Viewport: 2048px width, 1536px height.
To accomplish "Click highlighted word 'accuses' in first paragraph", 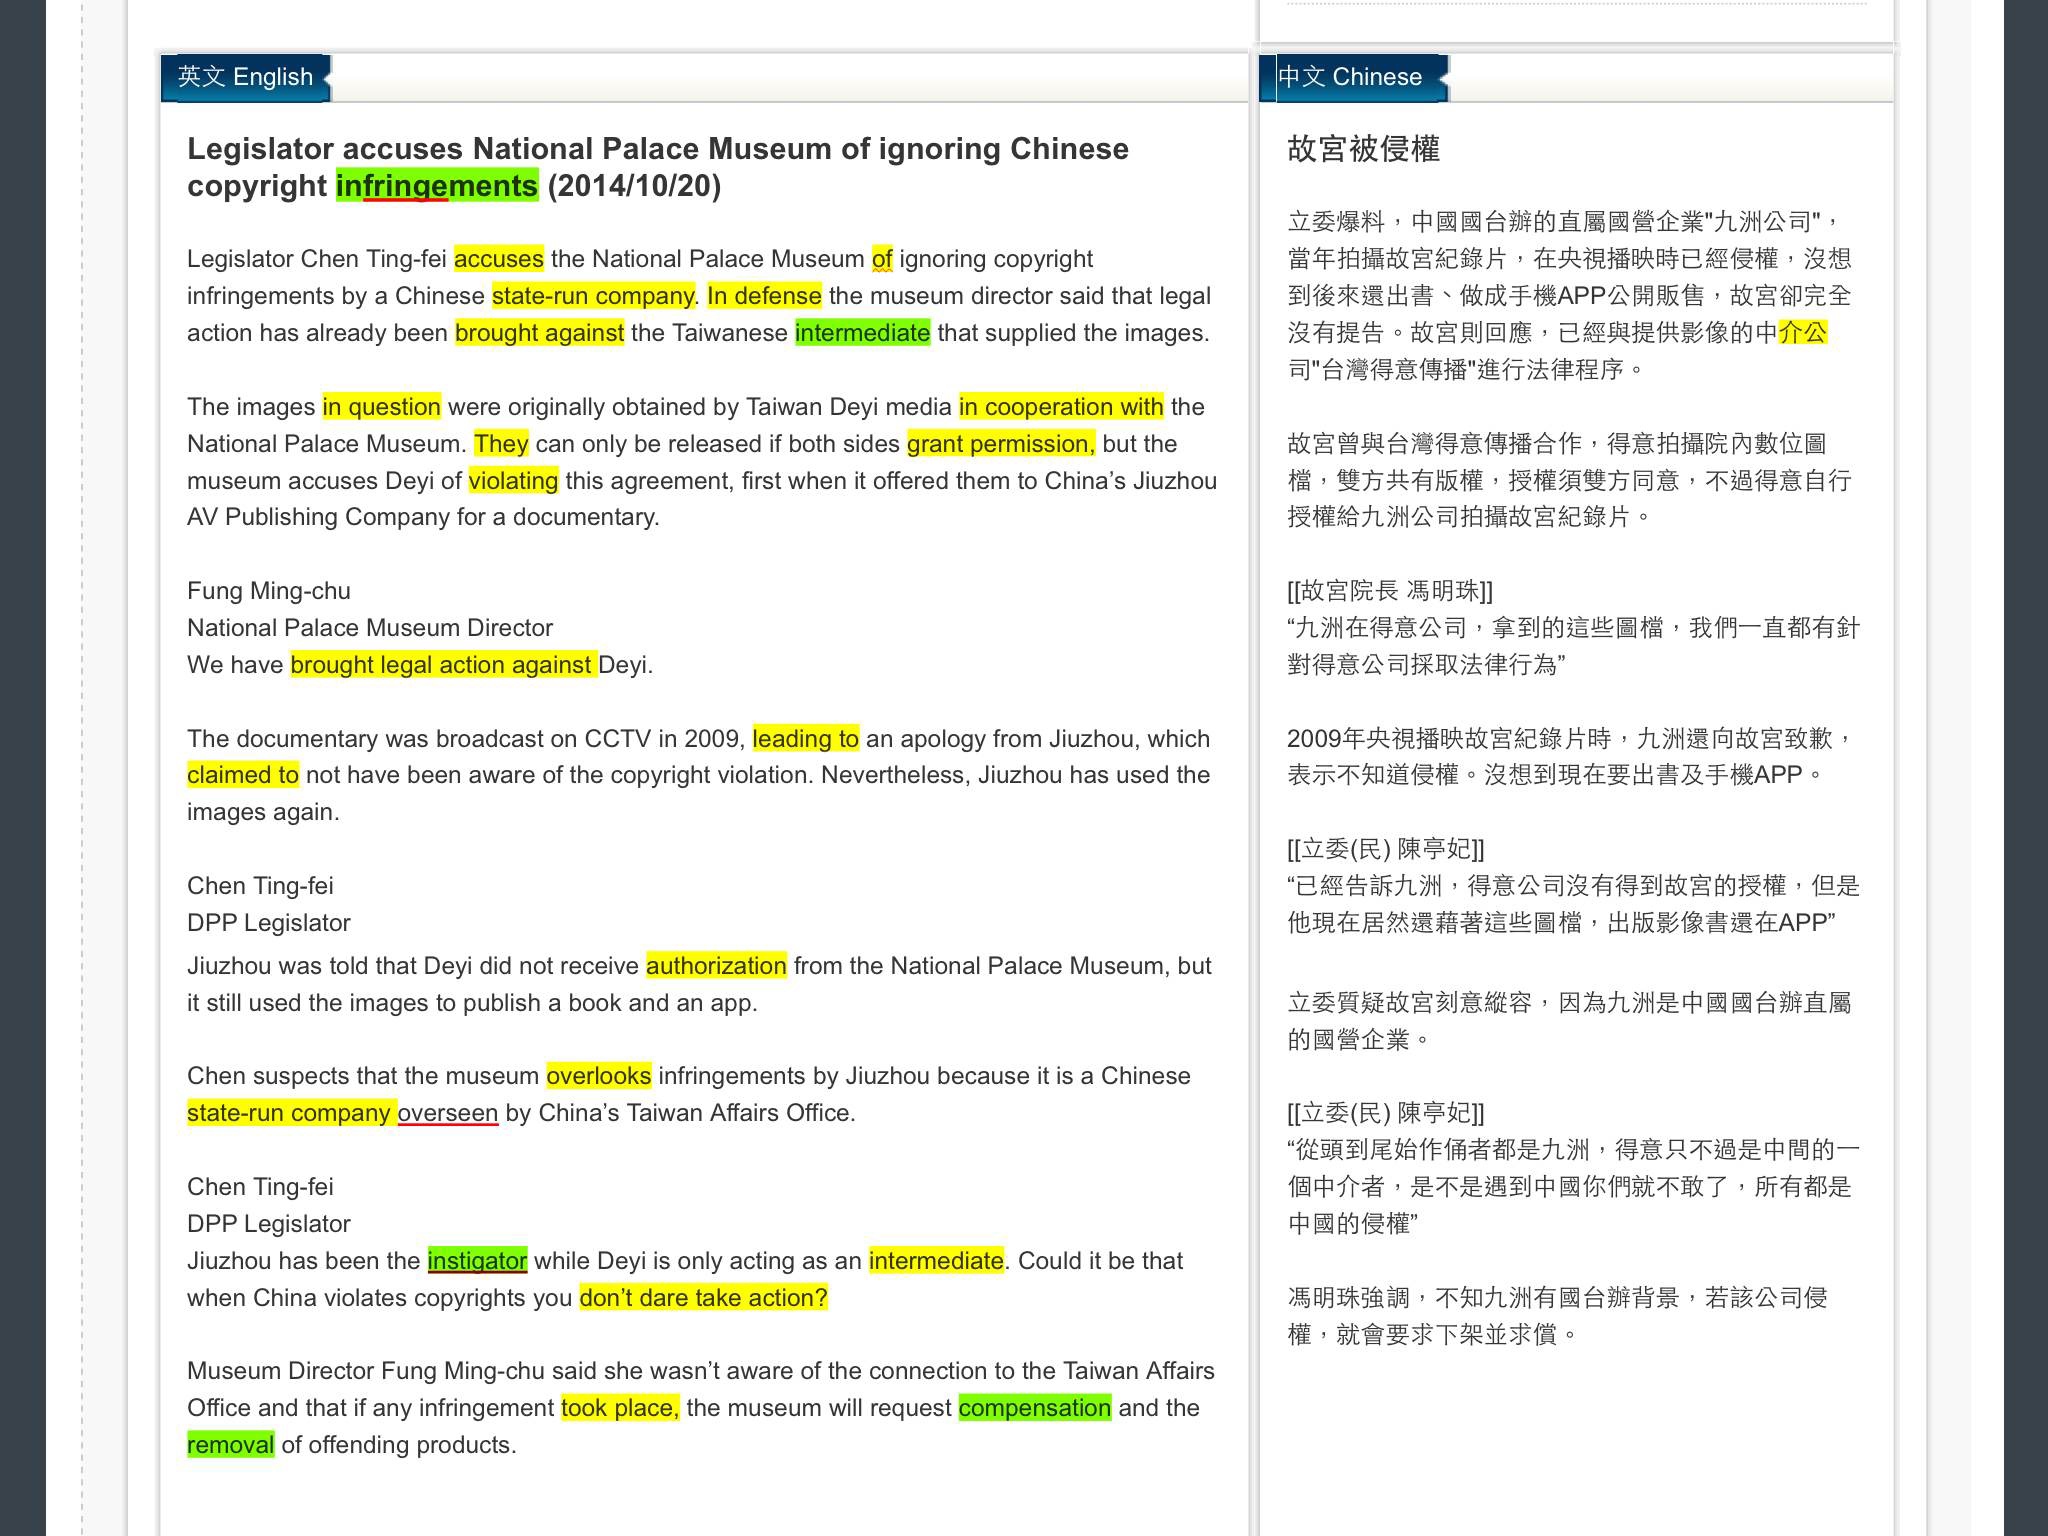I will click(x=499, y=259).
